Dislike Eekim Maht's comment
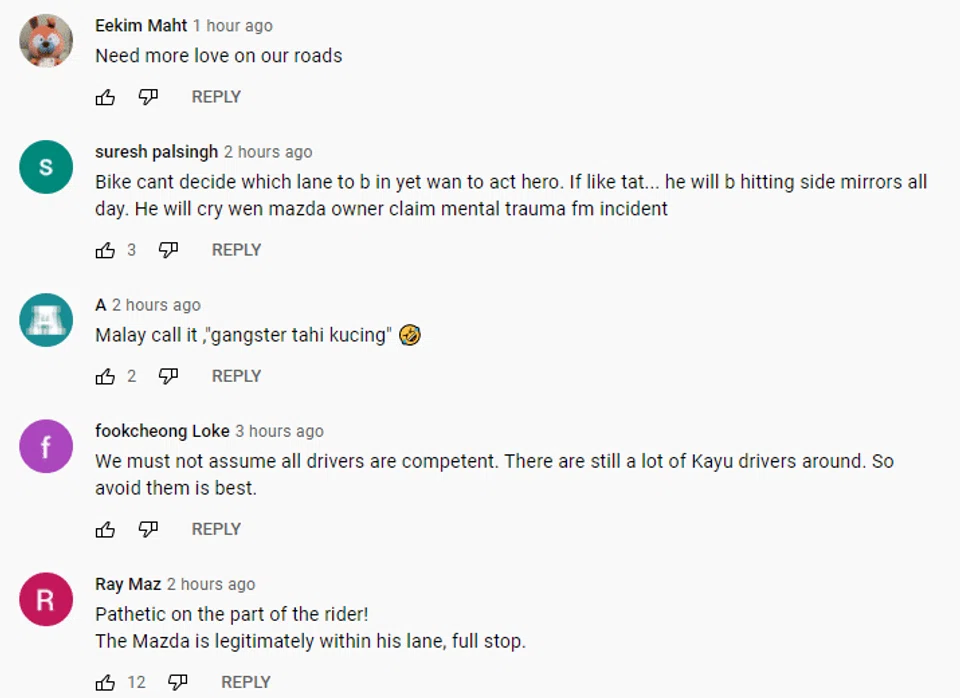Screen dimensions: 960x698 point(148,97)
